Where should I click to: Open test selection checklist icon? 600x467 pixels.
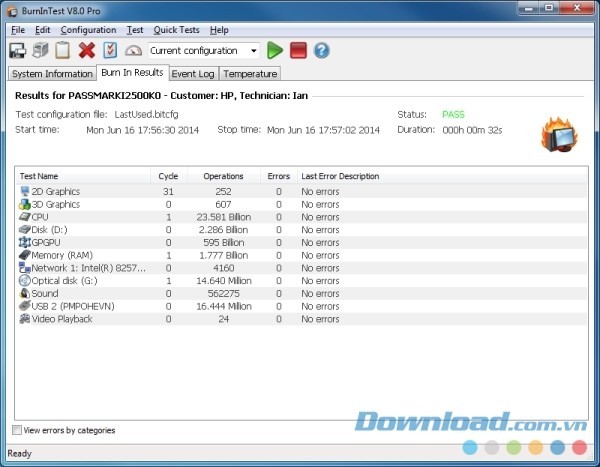click(x=110, y=51)
